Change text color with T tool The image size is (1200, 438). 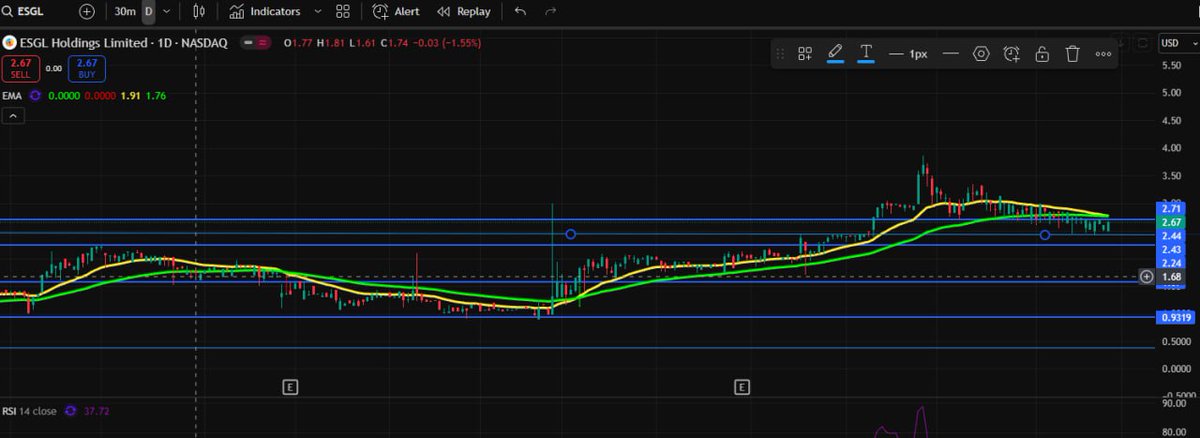pos(866,54)
